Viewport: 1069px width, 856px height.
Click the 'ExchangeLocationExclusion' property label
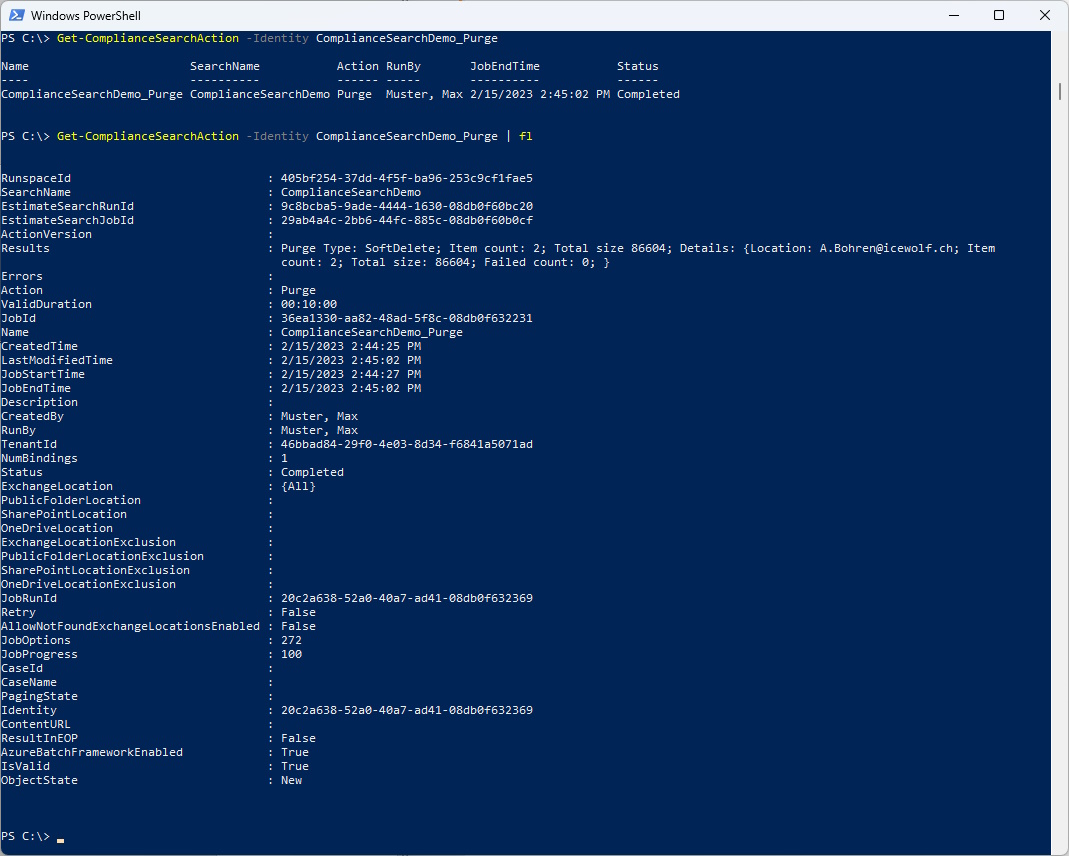(89, 542)
